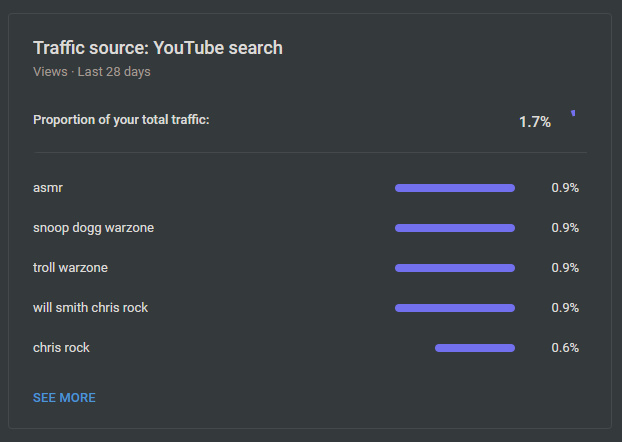Select will smith chris rock term
The width and height of the screenshot is (622, 442).
(x=90, y=307)
